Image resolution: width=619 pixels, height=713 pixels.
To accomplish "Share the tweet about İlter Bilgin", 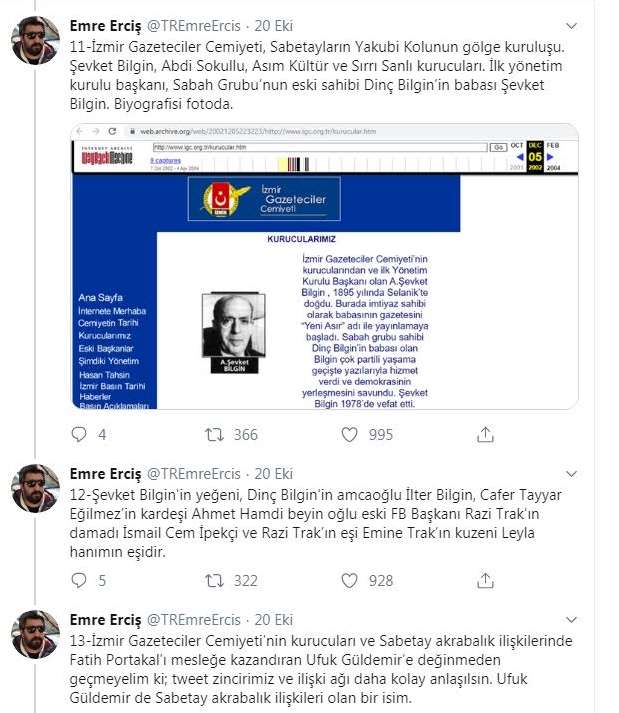I will coord(485,580).
